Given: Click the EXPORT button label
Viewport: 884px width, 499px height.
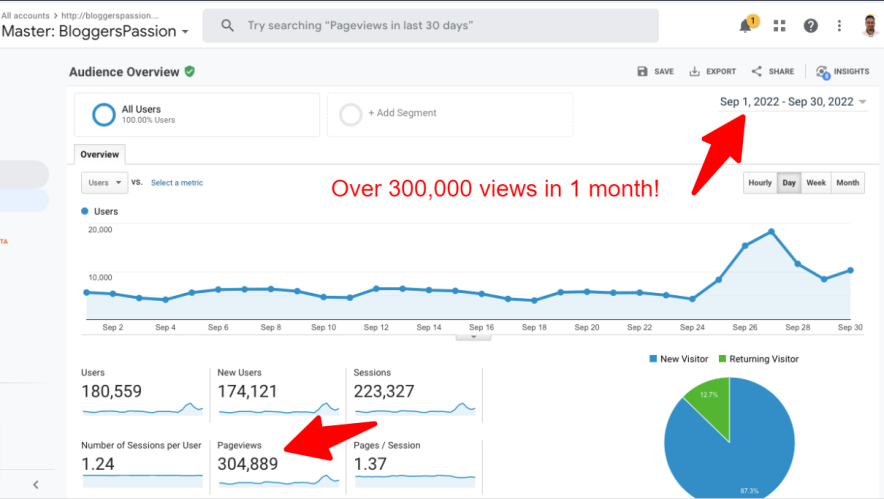Looking at the screenshot, I should tap(721, 72).
